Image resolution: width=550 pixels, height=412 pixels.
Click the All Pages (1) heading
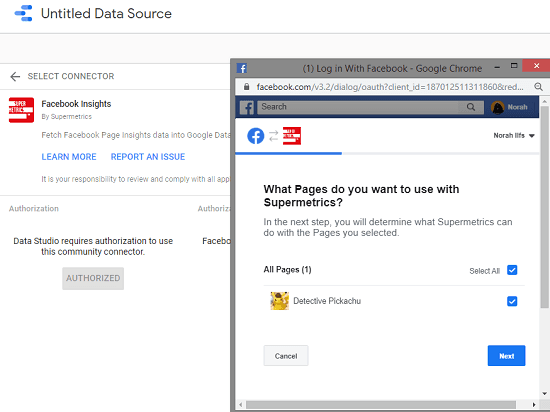tap(288, 270)
